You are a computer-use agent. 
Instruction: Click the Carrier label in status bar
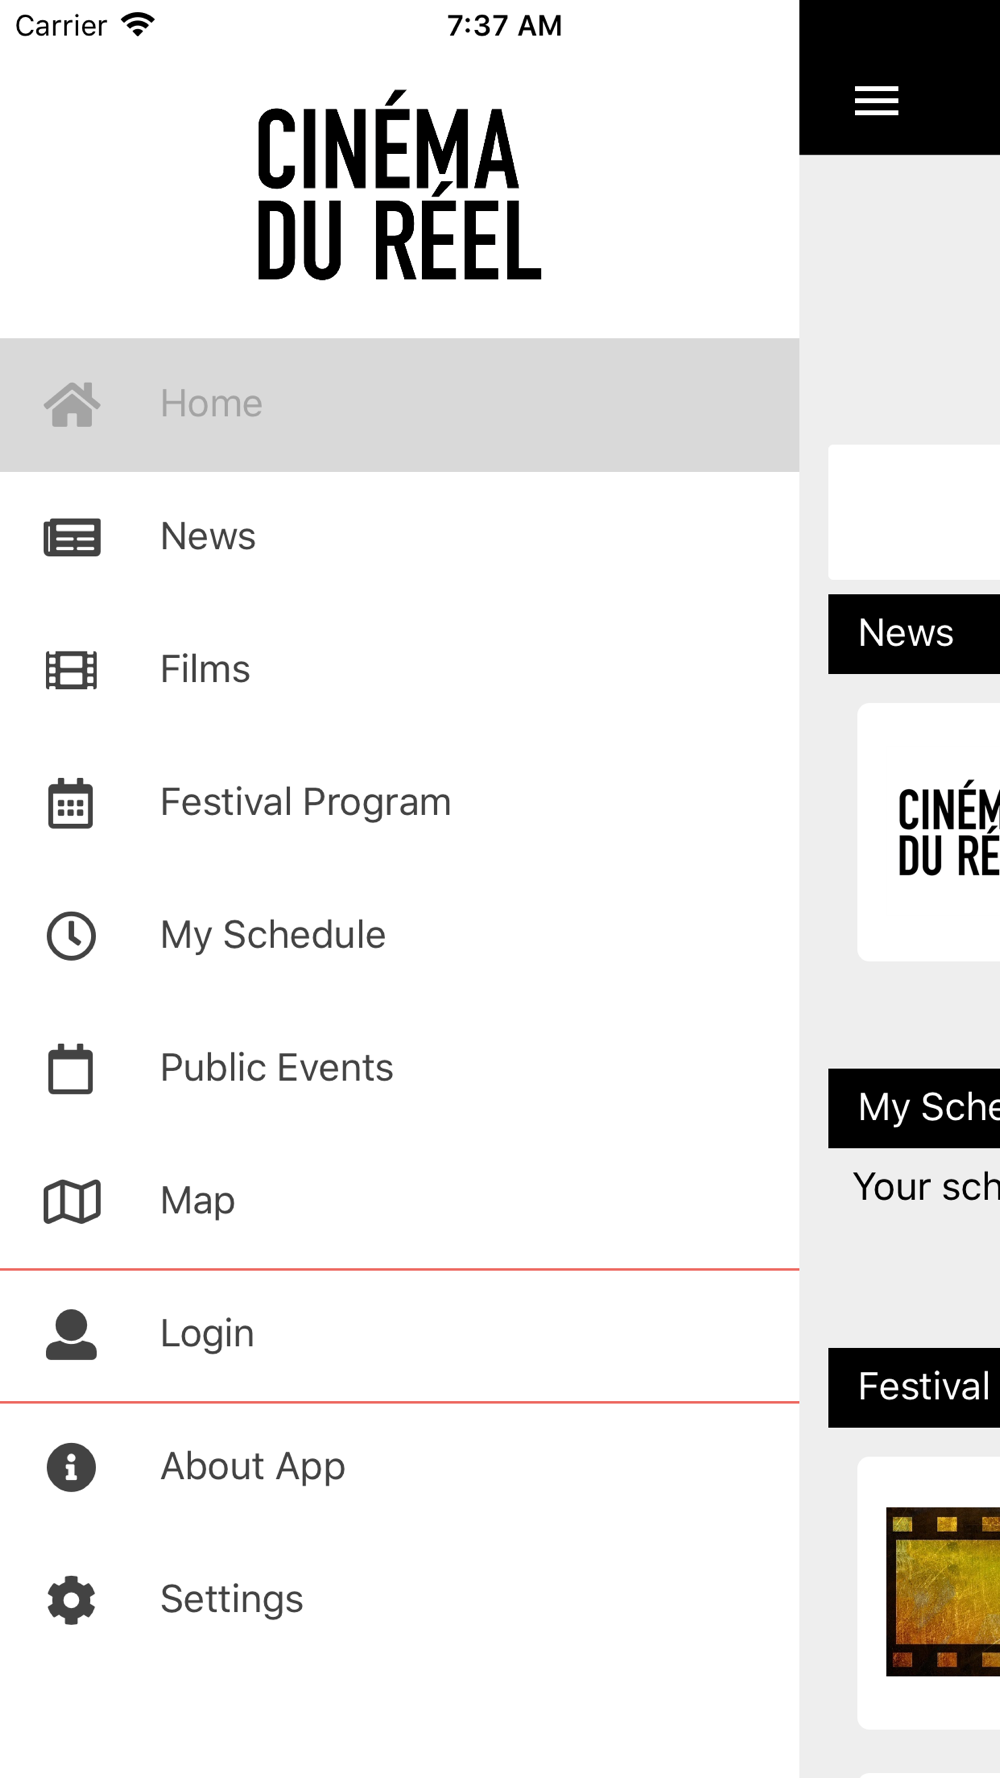point(61,26)
